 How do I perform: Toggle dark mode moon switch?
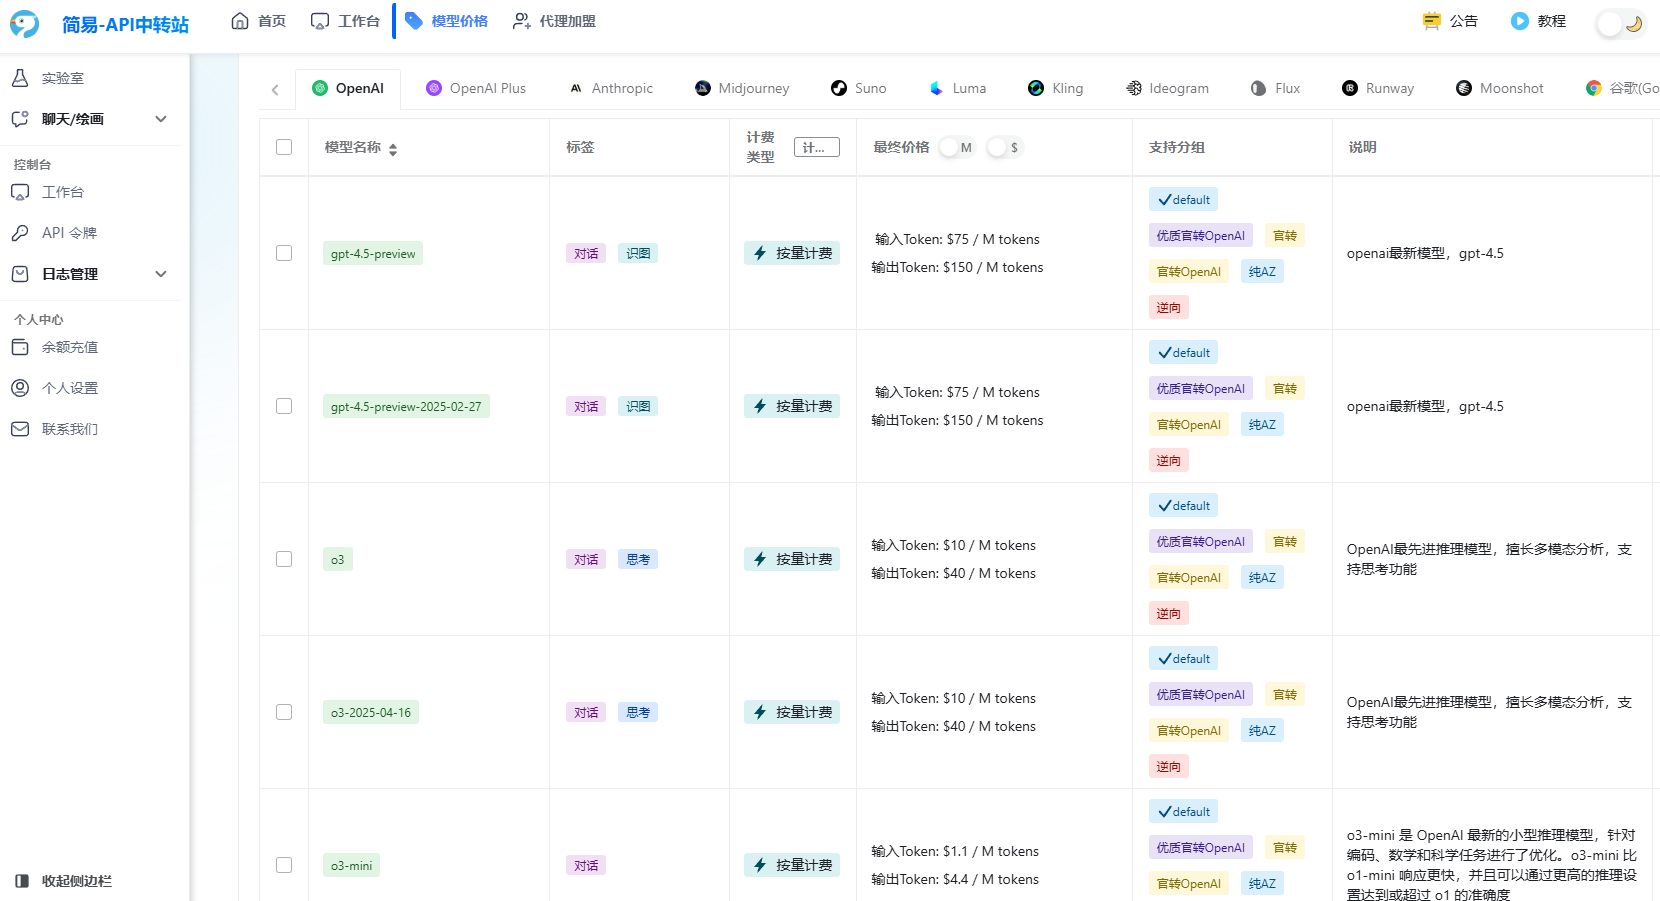click(x=1621, y=24)
